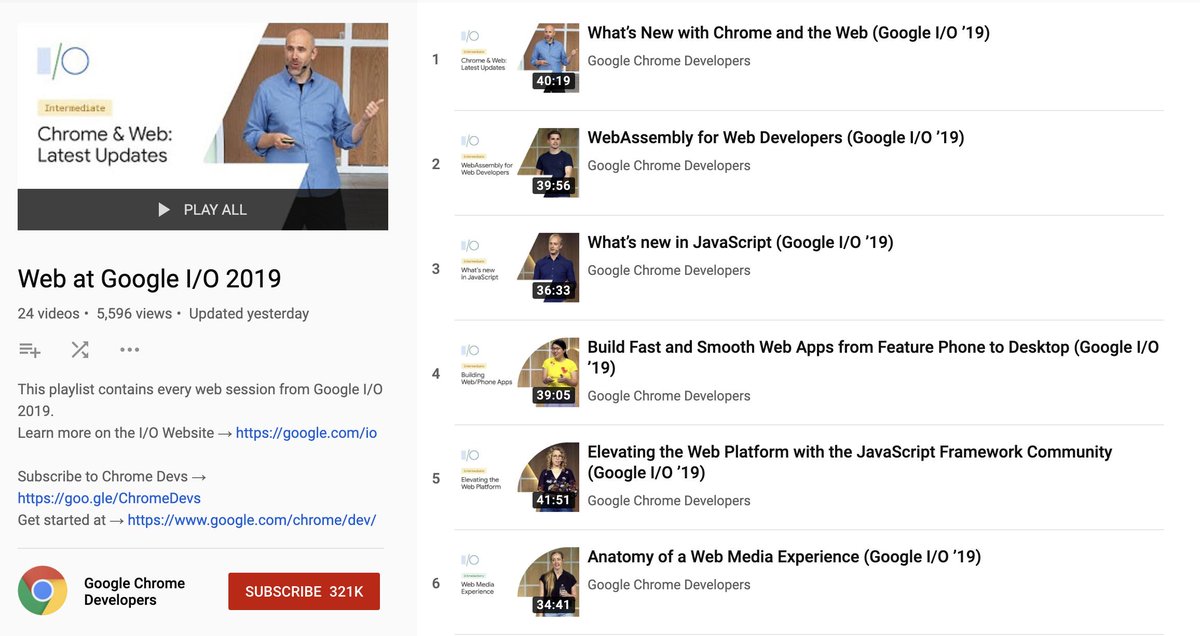This screenshot has width=1200, height=636.
Task: Click channel name under Elevating the Web Platform video
Action: [669, 501]
